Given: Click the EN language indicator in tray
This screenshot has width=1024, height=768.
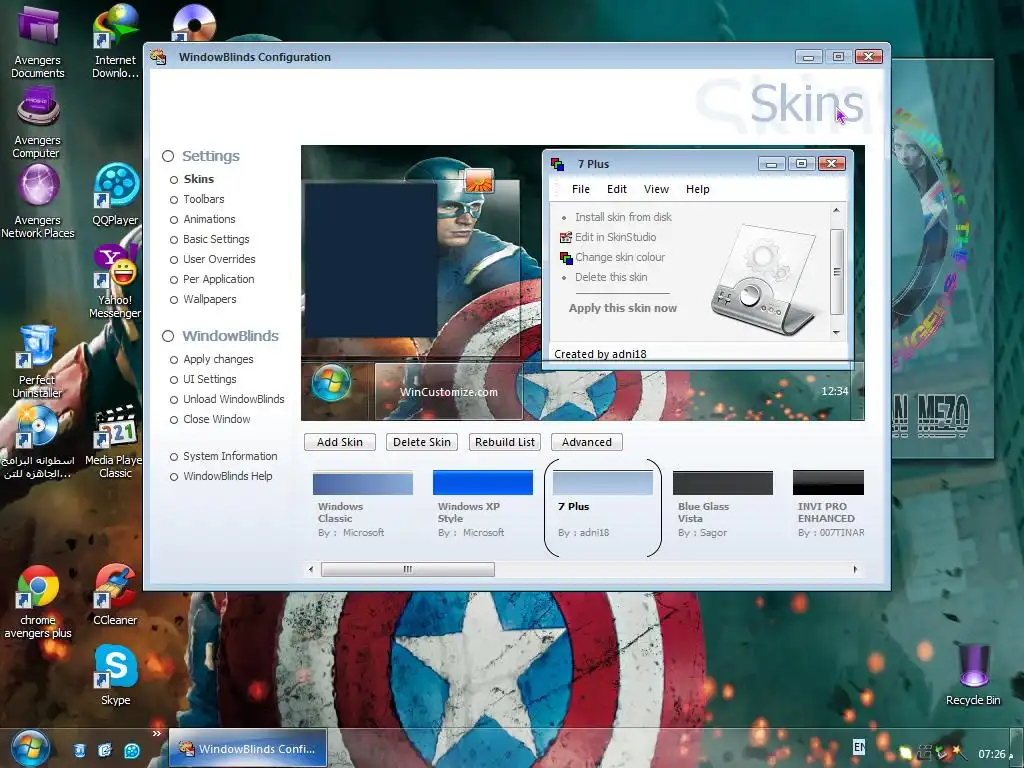Looking at the screenshot, I should [x=859, y=746].
